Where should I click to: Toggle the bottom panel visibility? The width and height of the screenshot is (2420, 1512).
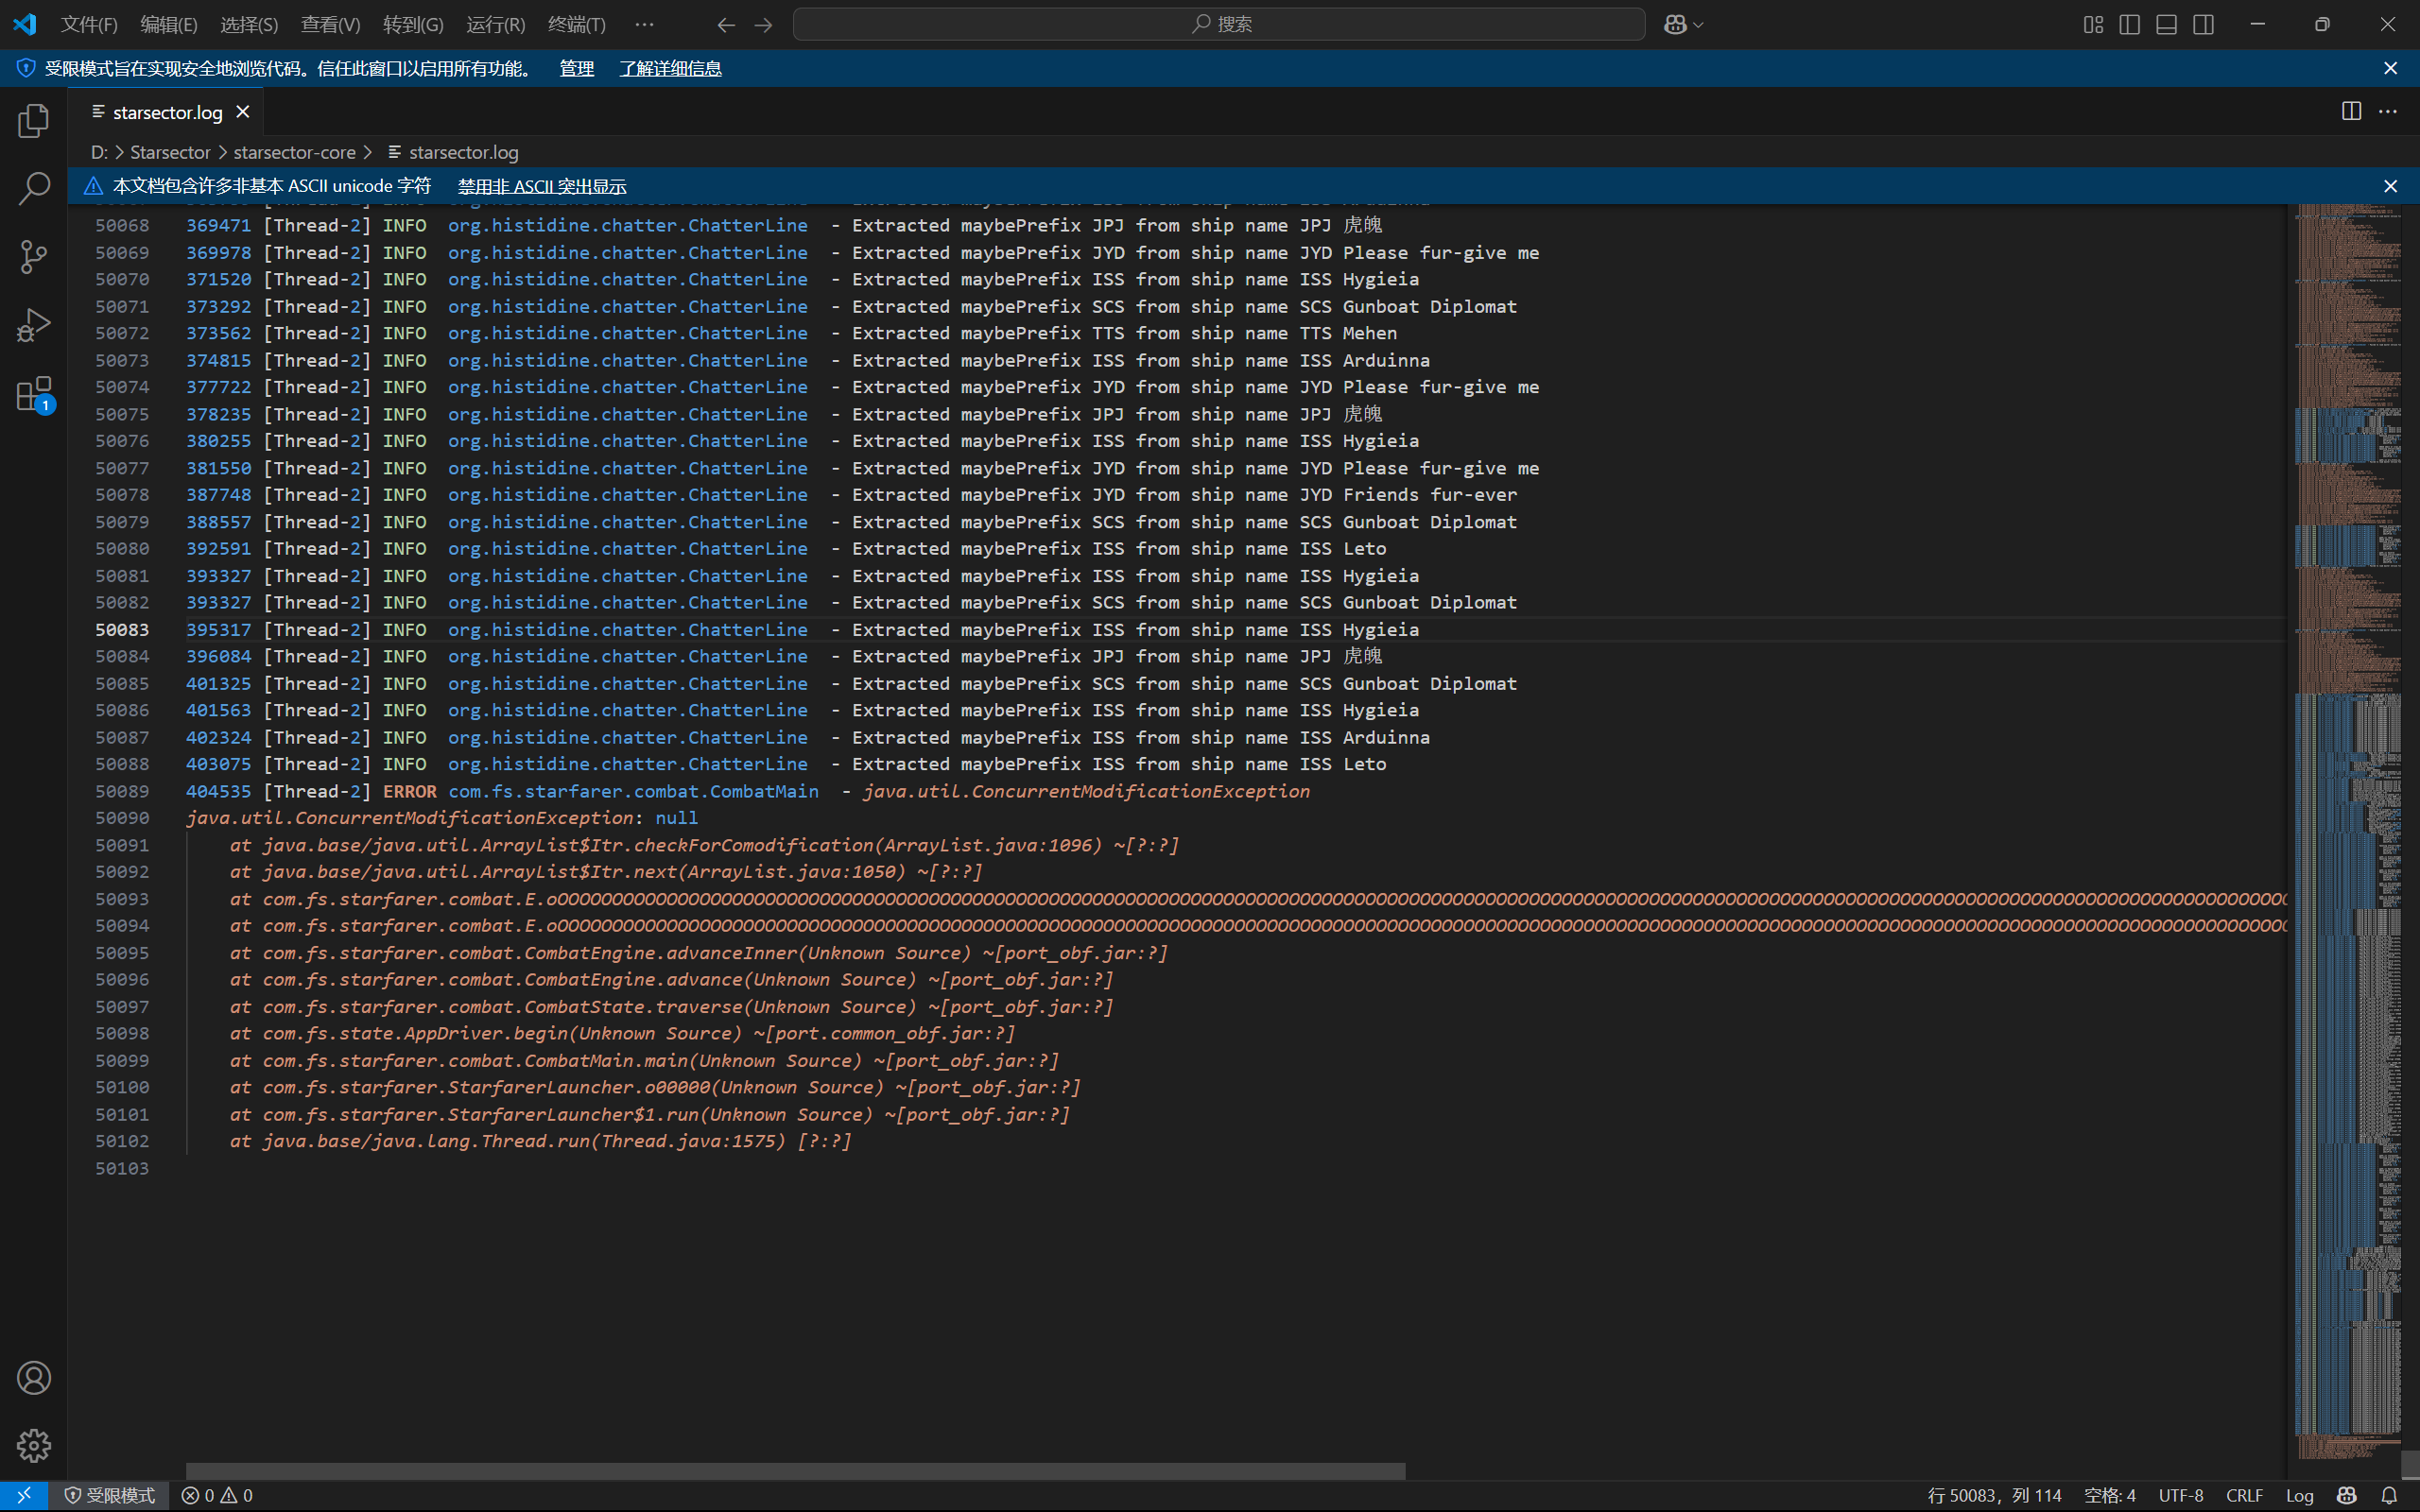click(x=2166, y=24)
